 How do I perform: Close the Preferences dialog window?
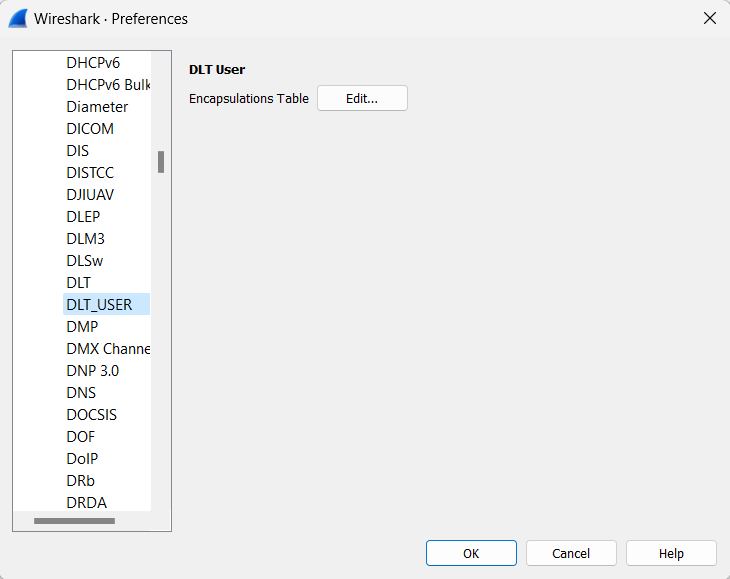710,18
